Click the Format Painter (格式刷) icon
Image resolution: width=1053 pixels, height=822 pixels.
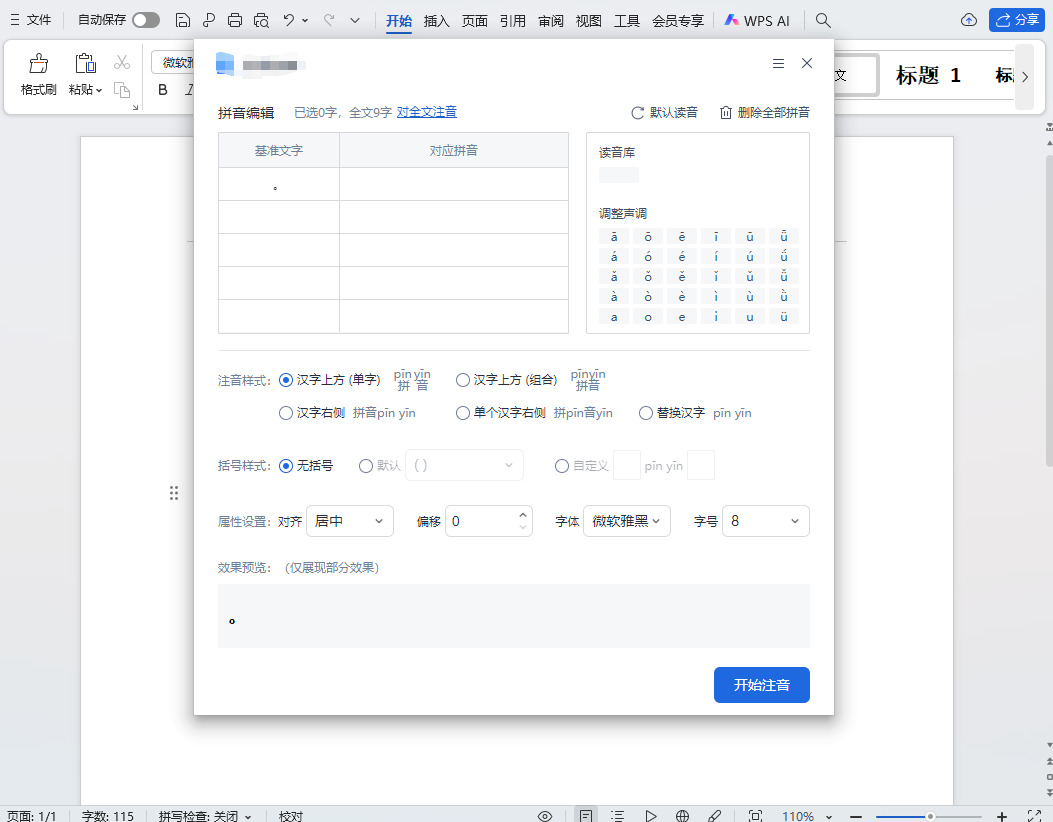tap(38, 64)
